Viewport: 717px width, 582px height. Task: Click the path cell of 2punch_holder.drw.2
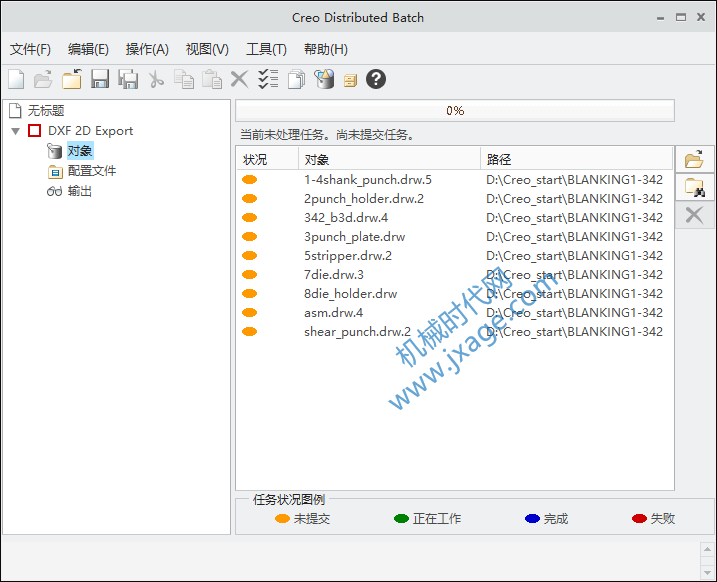[x=574, y=199]
